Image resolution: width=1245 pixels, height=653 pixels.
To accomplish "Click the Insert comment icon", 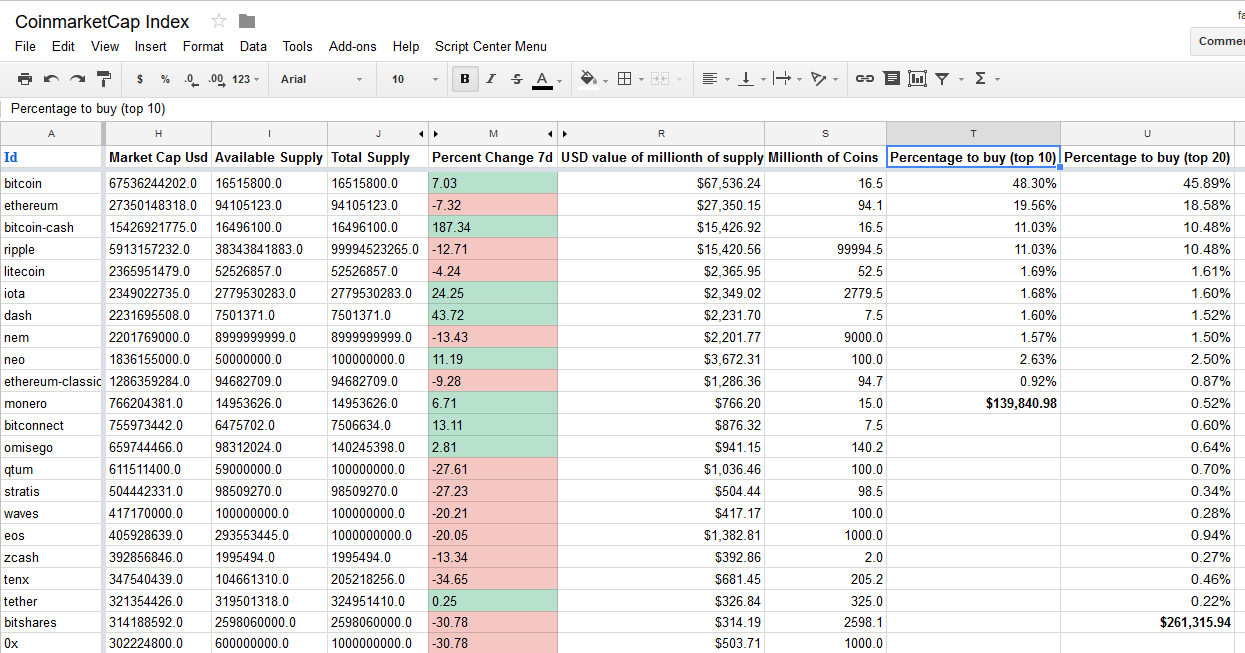I will (892, 79).
